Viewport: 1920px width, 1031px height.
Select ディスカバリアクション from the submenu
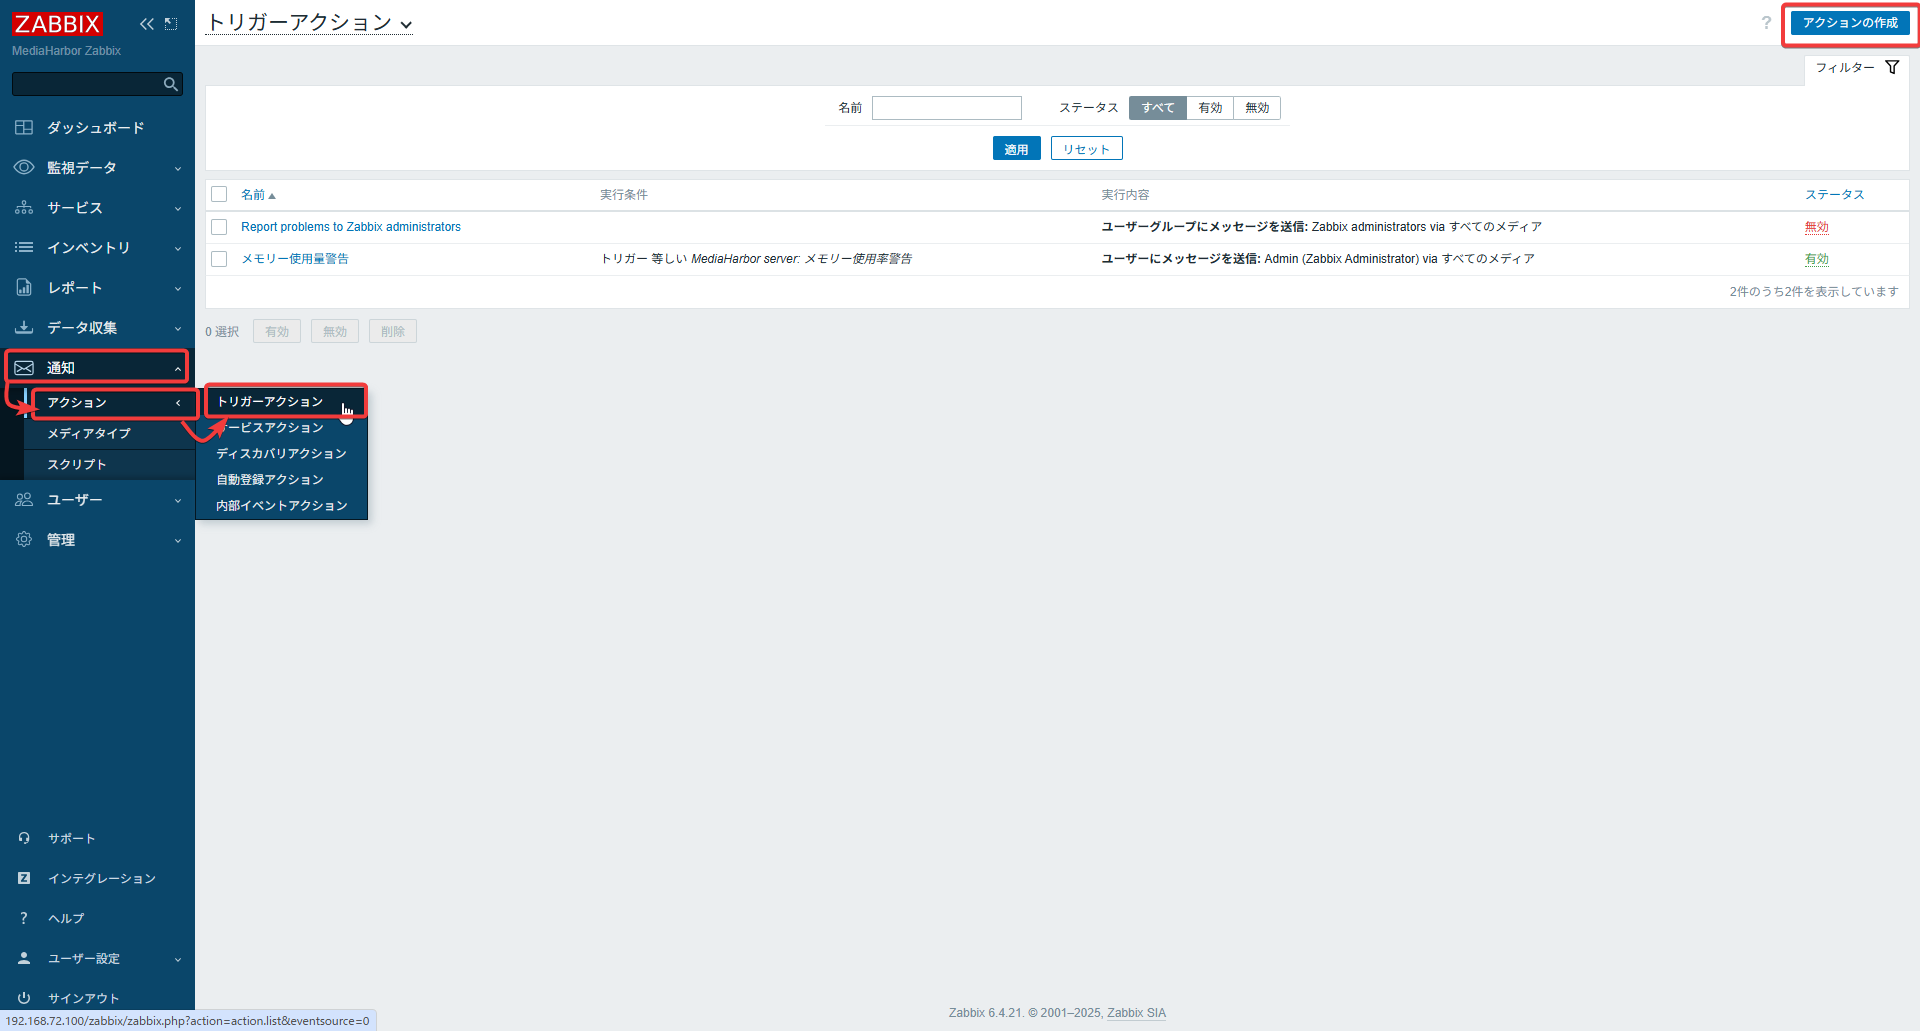point(281,454)
